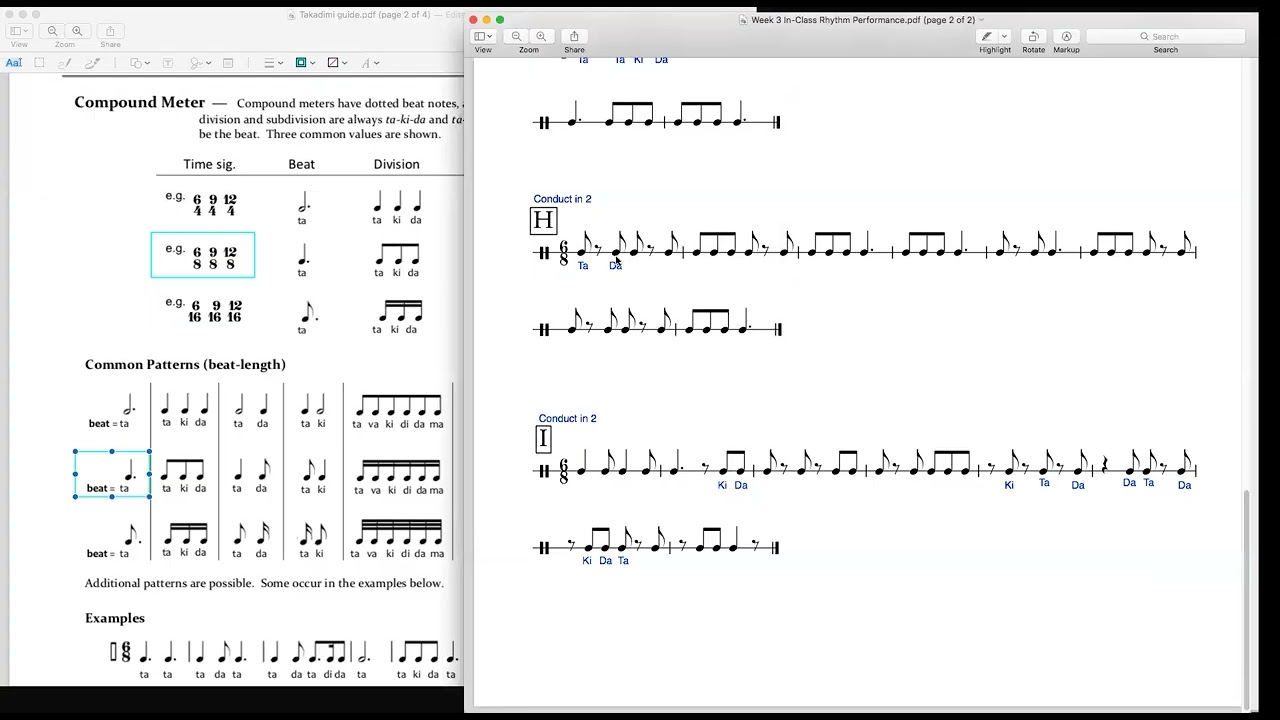The width and height of the screenshot is (1280, 720).
Task: Select the Rectangular Selection markup tool
Action: point(39,63)
